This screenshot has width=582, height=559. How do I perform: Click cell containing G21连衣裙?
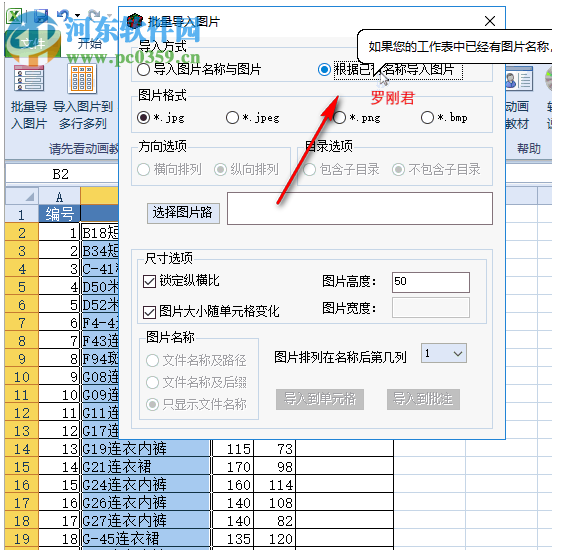(x=146, y=467)
